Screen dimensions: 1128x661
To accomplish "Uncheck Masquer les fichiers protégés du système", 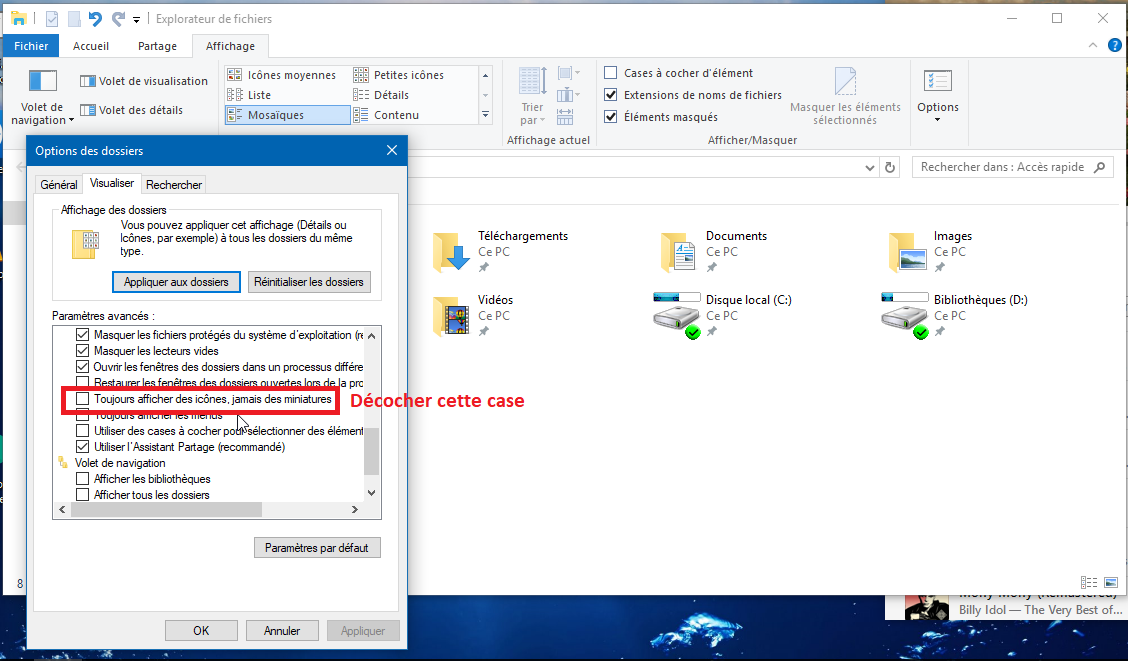I will tap(83, 335).
